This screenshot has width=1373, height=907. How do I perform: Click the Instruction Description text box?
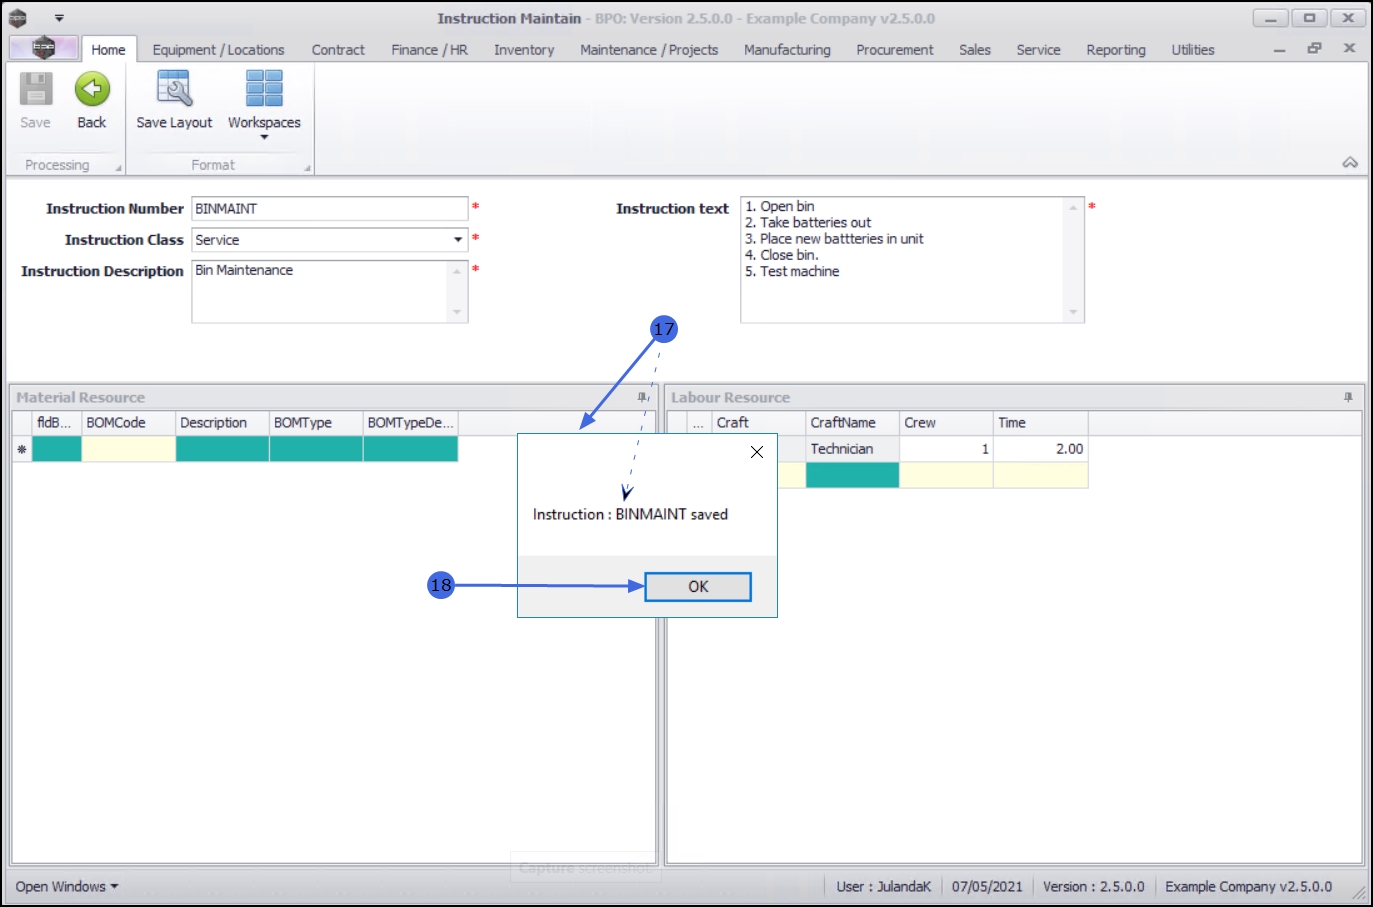[330, 292]
